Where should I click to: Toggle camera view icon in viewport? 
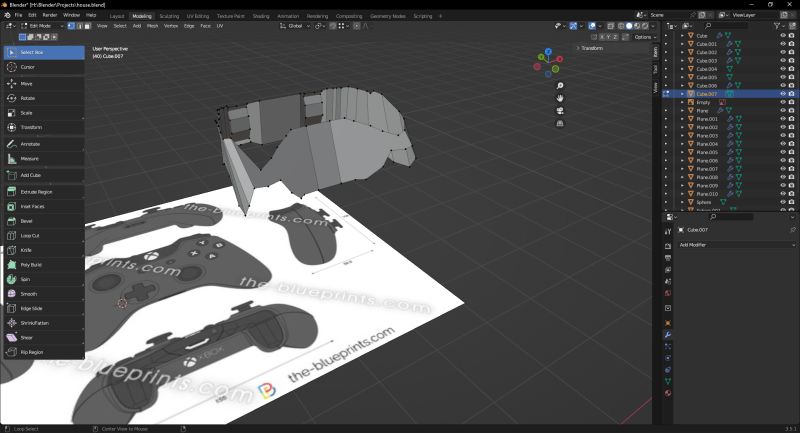(x=560, y=111)
